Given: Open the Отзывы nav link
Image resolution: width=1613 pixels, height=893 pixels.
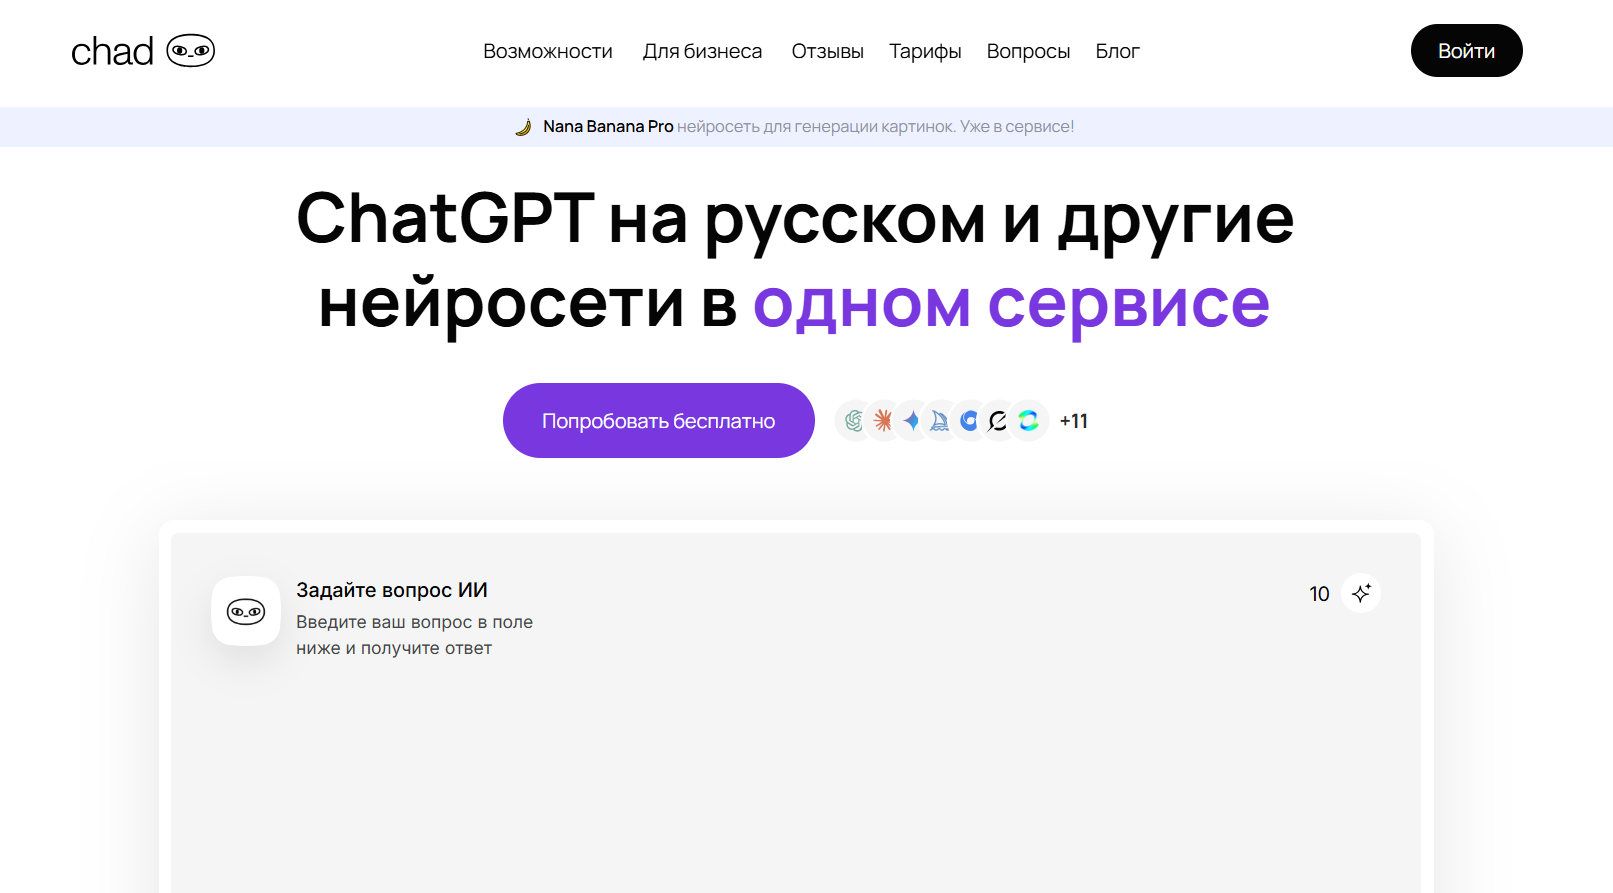Looking at the screenshot, I should [x=827, y=51].
